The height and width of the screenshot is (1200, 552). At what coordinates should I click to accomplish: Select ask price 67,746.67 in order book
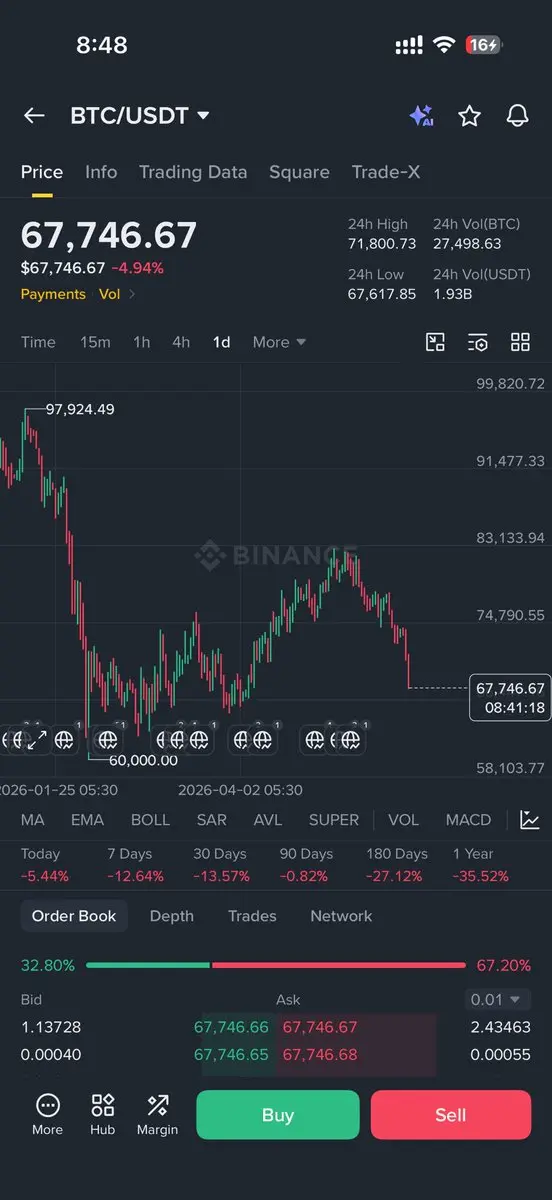[x=320, y=1027]
